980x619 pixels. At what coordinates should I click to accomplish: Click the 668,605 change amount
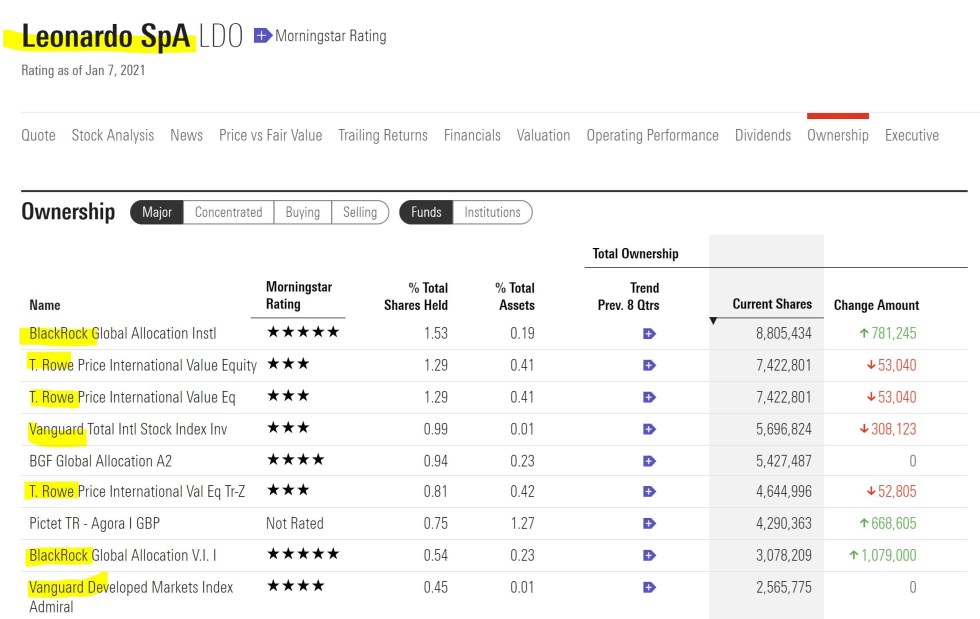pos(888,523)
